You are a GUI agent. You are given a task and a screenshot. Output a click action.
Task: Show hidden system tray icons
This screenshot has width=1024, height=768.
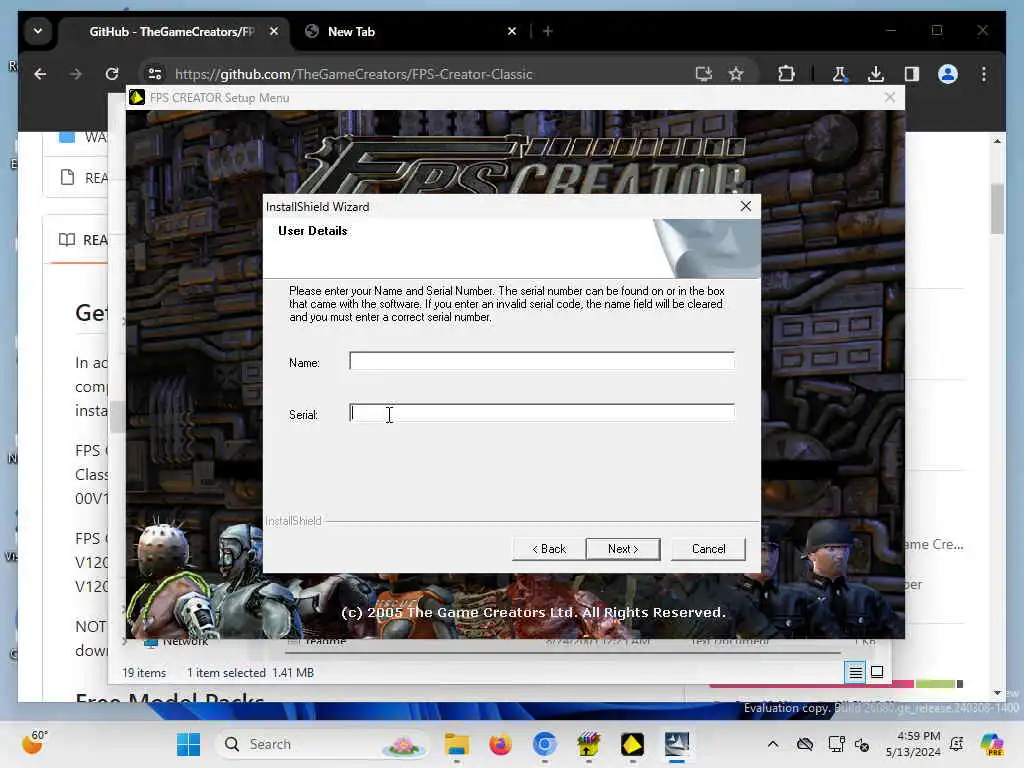tap(773, 744)
